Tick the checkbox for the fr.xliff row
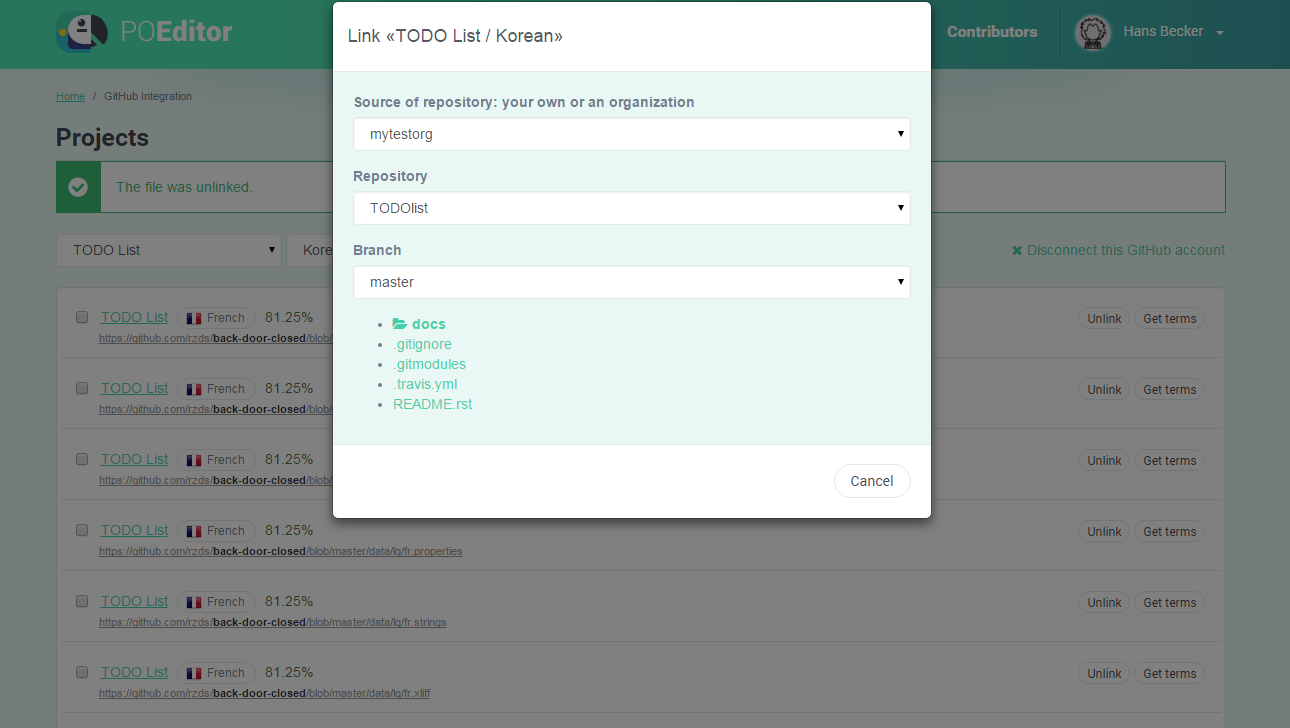The height and width of the screenshot is (728, 1290). [82, 672]
